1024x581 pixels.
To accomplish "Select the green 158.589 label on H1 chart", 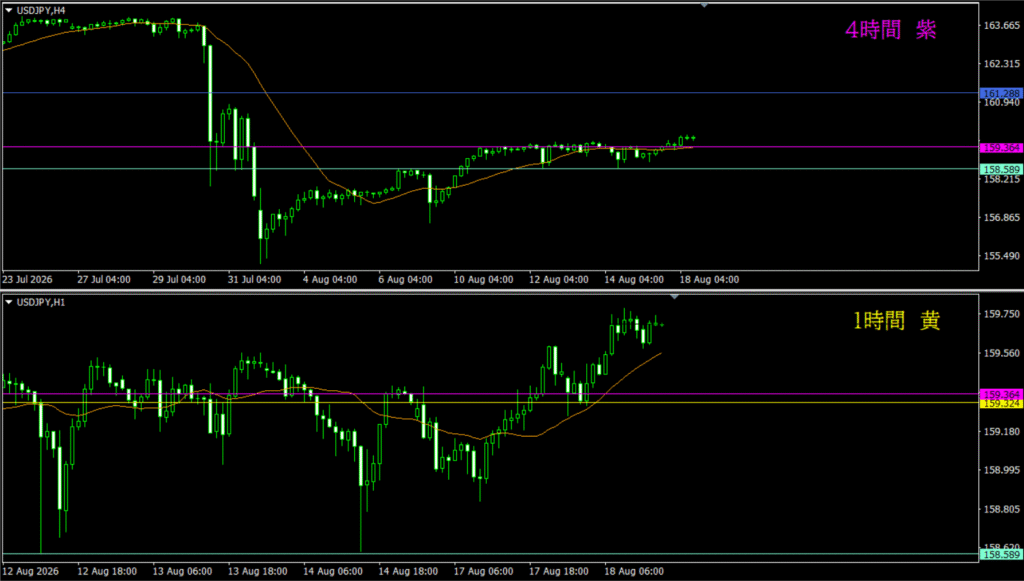I will tap(1001, 554).
